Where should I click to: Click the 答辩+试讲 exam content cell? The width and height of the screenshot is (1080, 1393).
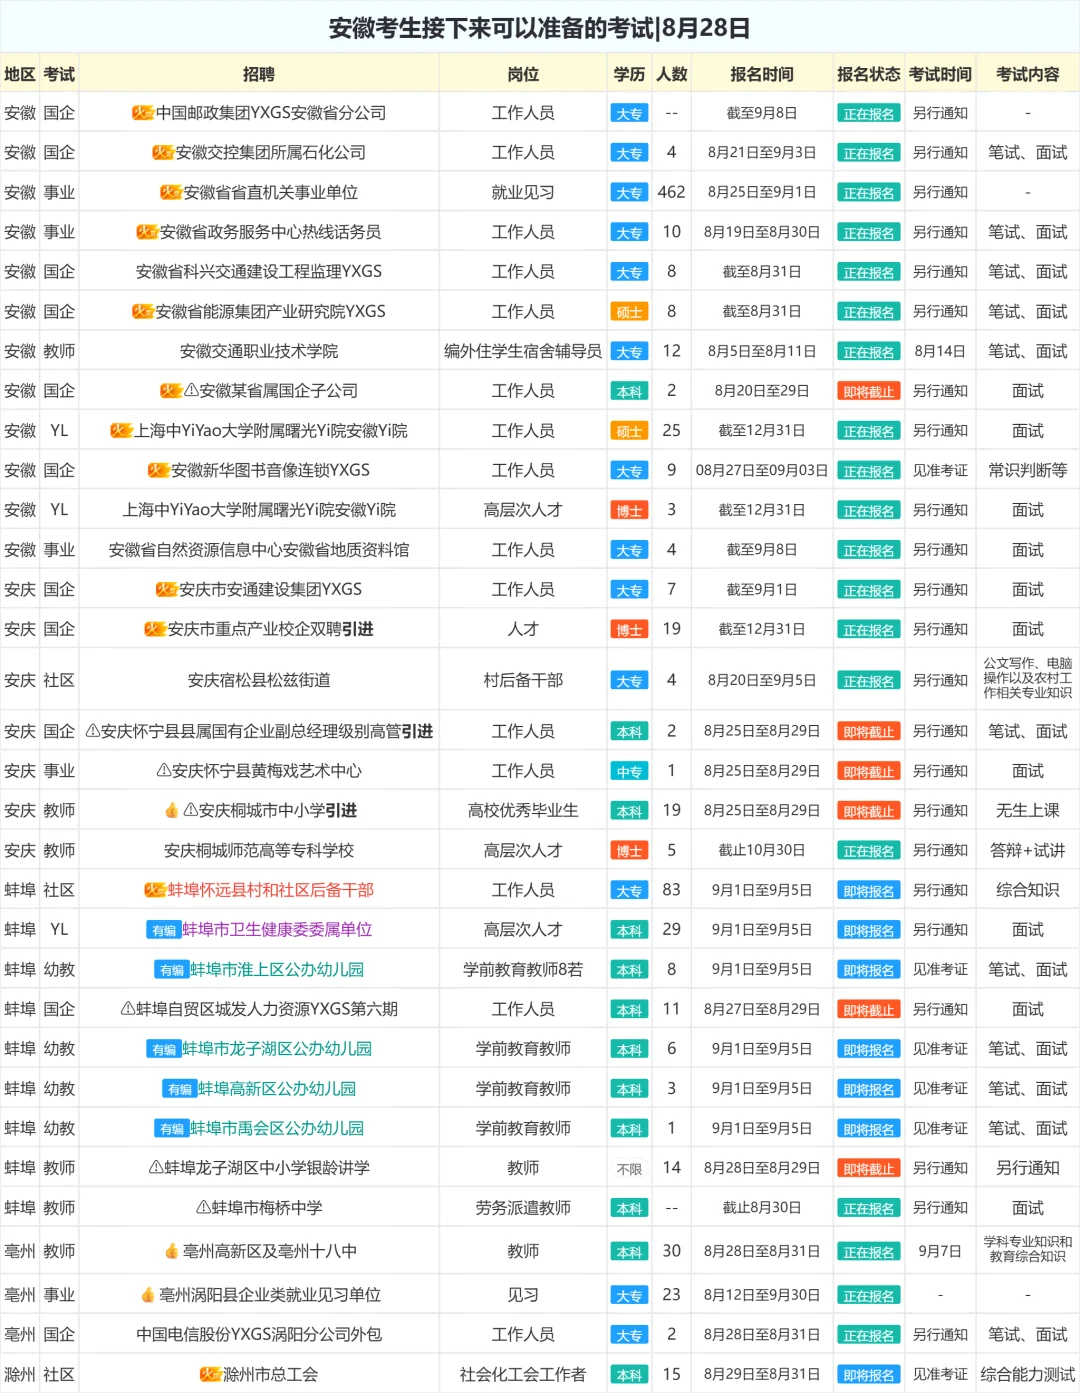(x=1027, y=851)
